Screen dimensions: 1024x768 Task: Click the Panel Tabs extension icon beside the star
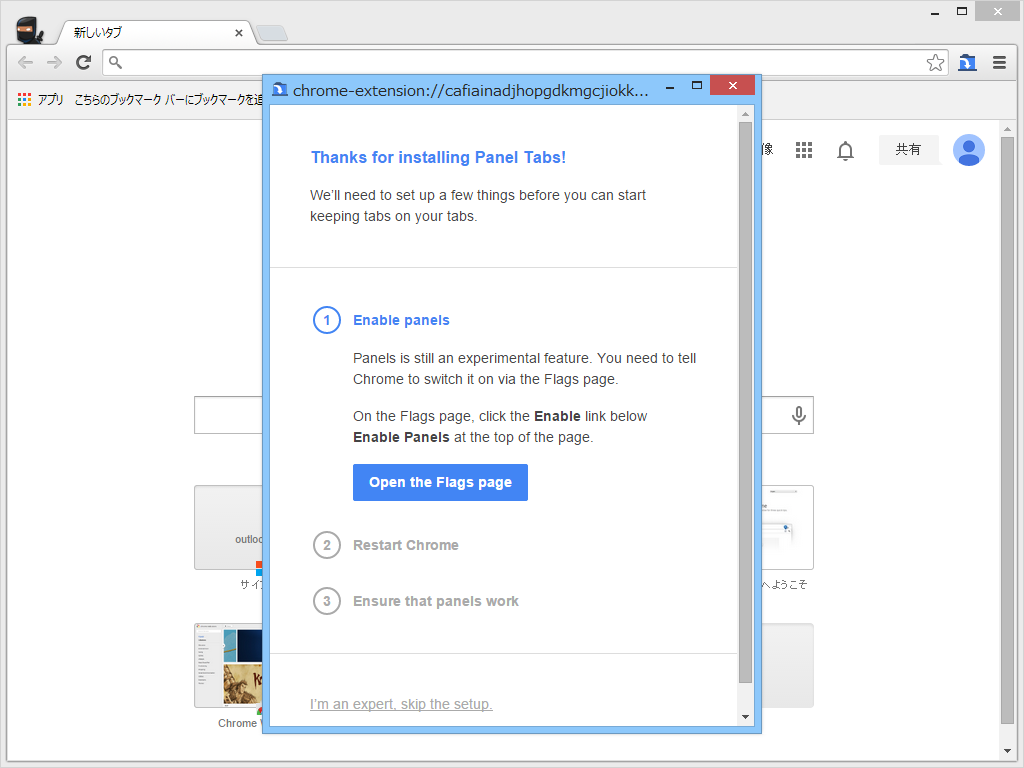[x=967, y=61]
